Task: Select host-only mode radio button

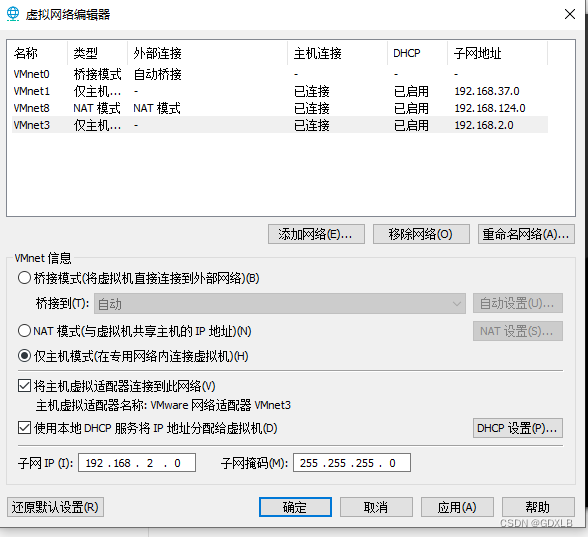Action: (x=24, y=356)
